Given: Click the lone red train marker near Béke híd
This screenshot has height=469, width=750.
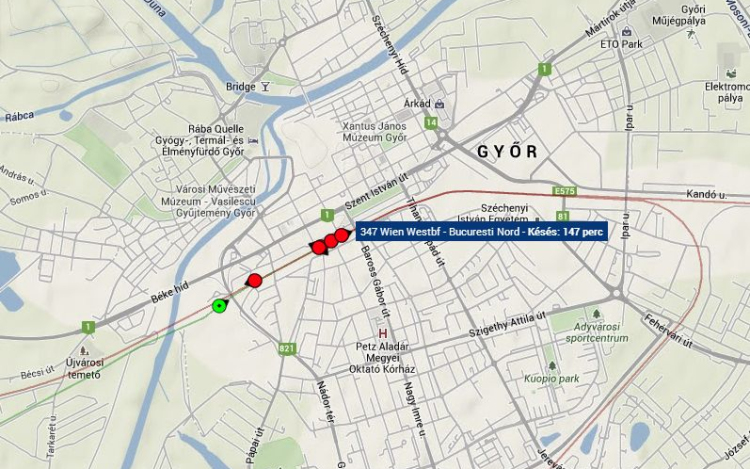Looking at the screenshot, I should 255,281.
